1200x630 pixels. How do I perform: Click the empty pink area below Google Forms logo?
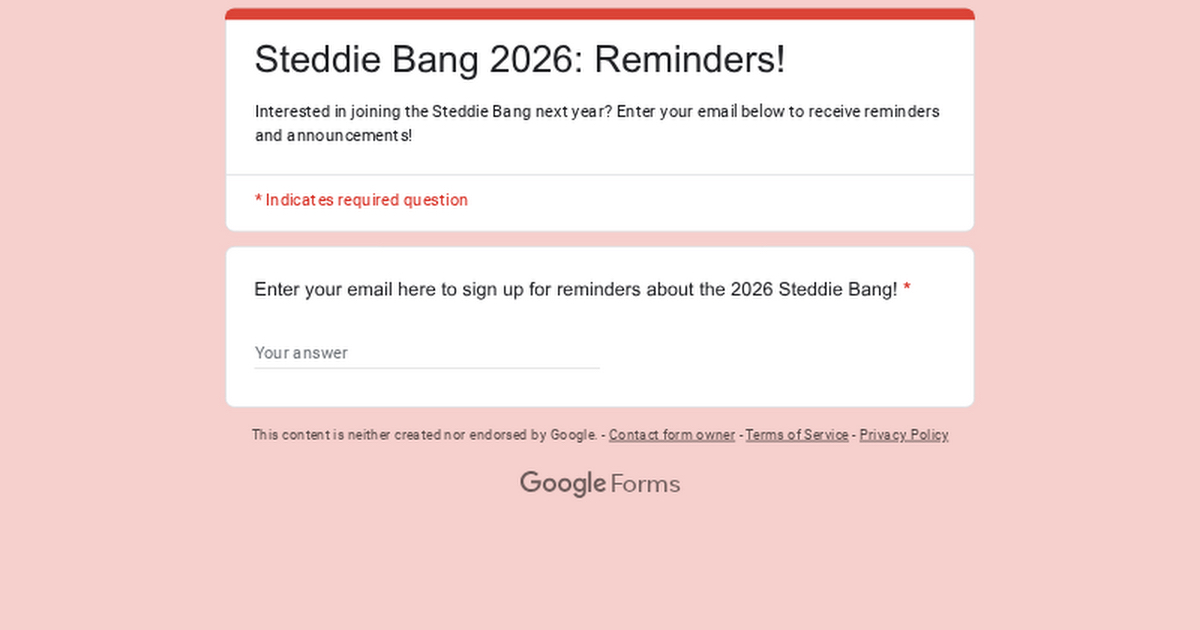click(x=600, y=570)
